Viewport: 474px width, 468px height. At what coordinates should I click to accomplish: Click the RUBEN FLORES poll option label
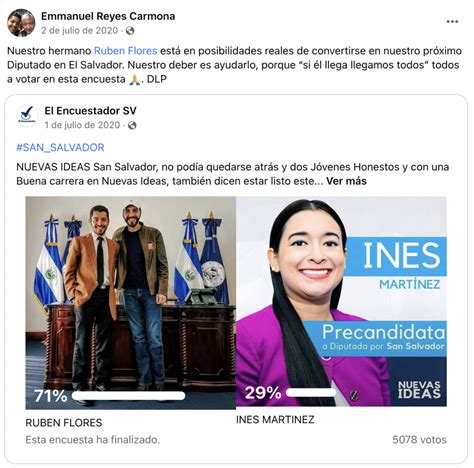pyautogui.click(x=64, y=423)
